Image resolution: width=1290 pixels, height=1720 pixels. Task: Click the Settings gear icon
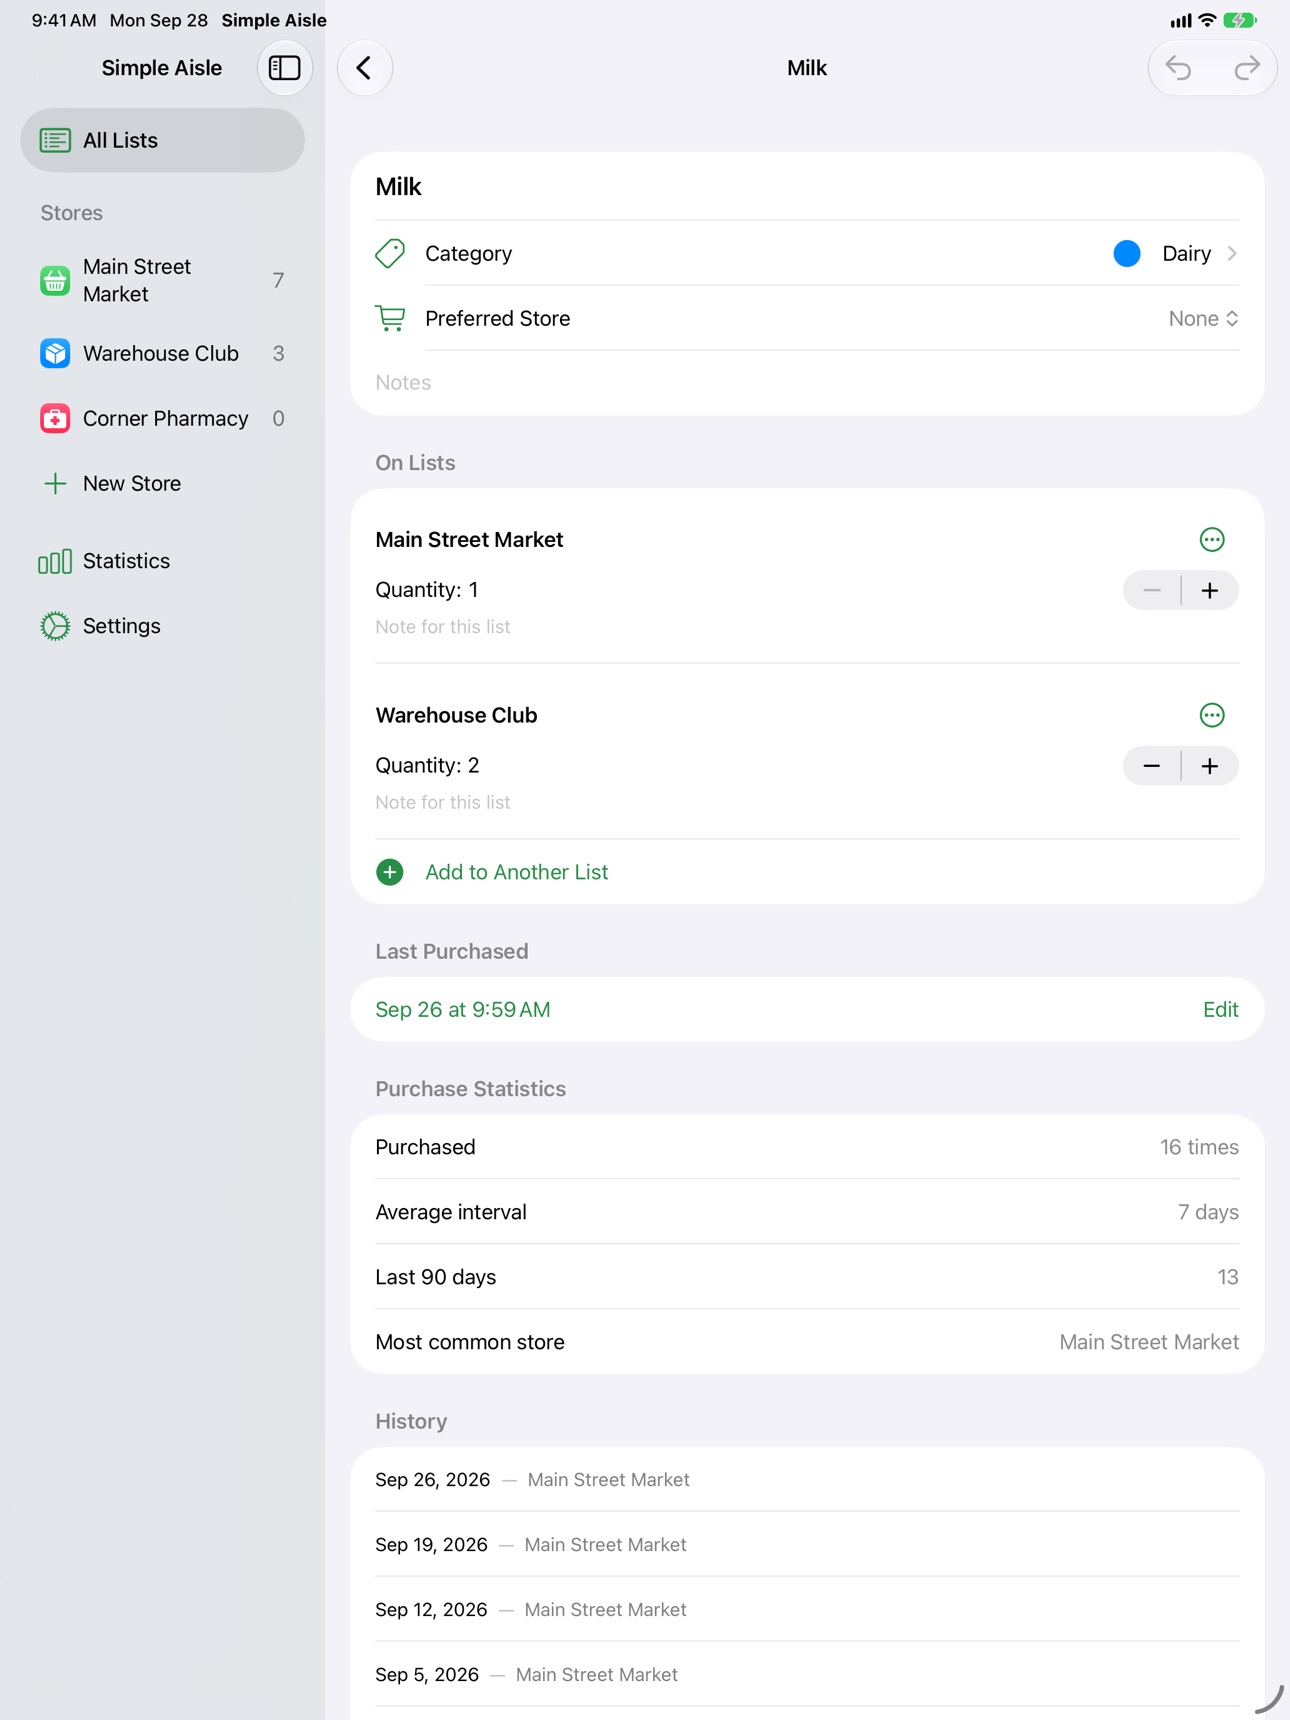coord(55,626)
